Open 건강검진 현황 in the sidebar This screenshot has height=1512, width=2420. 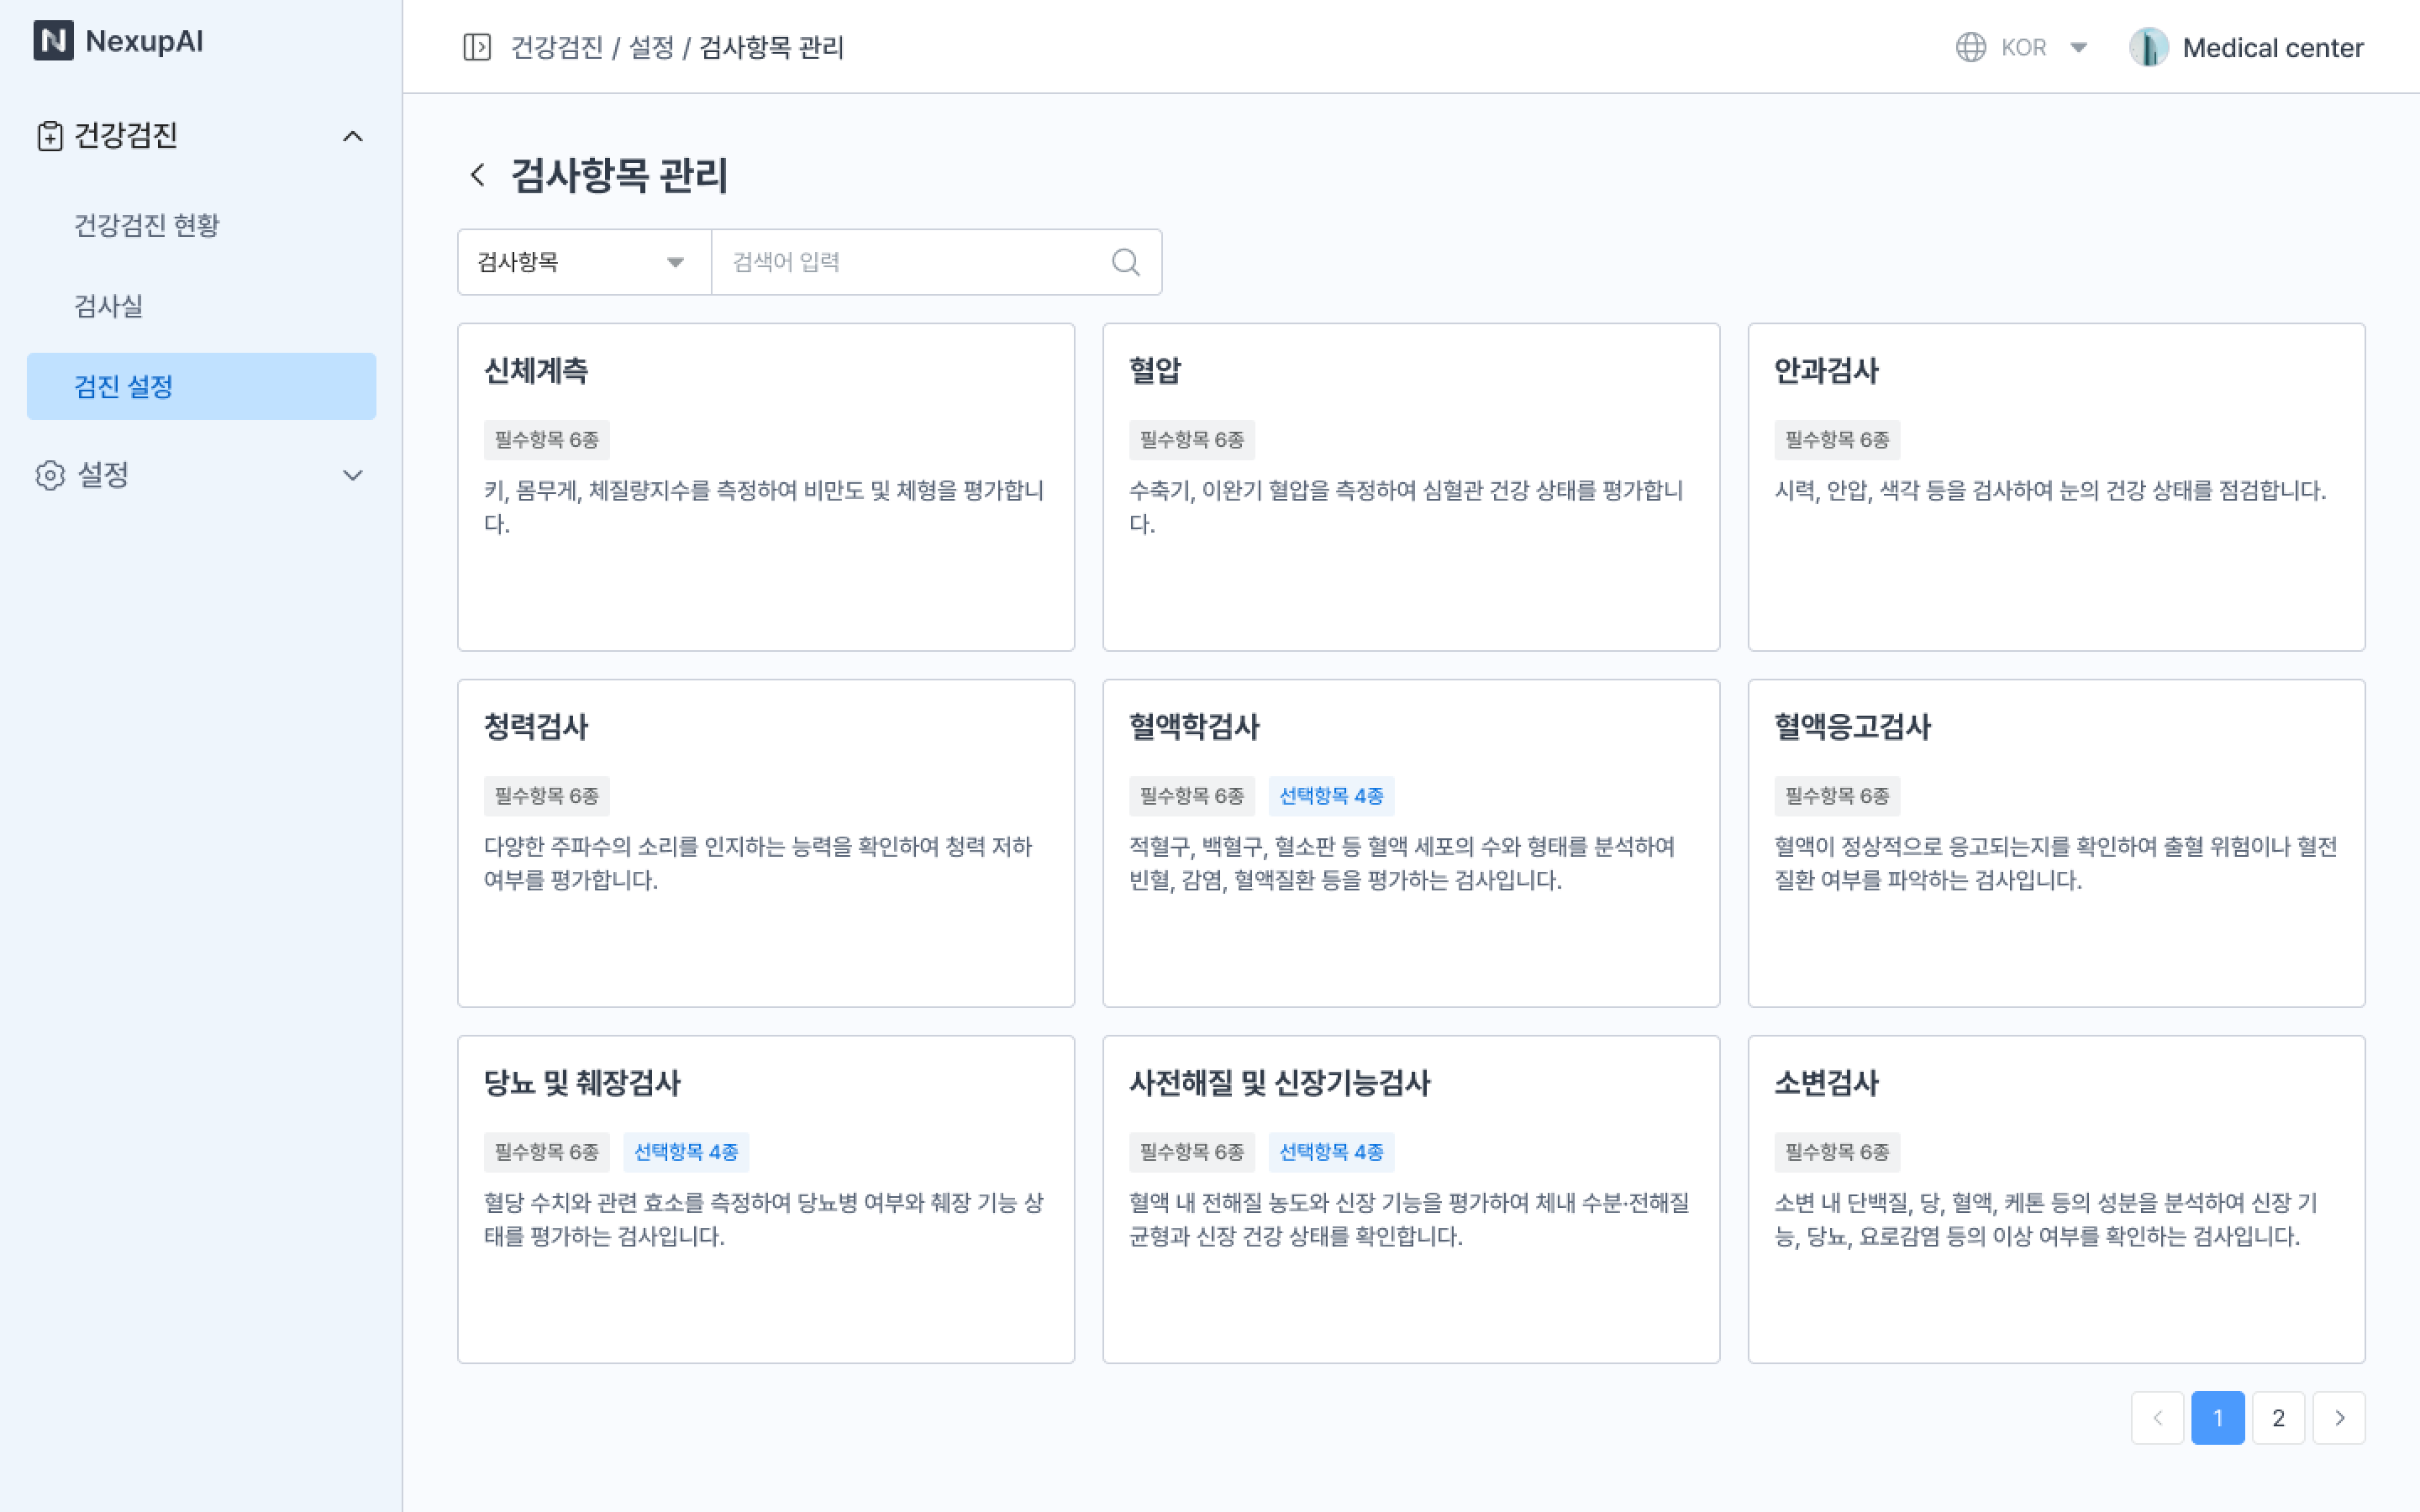click(x=147, y=225)
